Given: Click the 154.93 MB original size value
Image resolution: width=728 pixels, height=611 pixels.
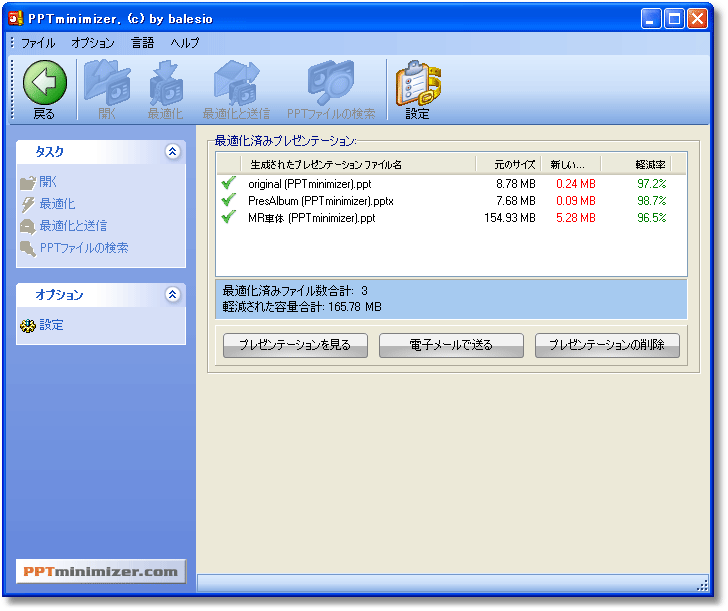Looking at the screenshot, I should click(510, 218).
